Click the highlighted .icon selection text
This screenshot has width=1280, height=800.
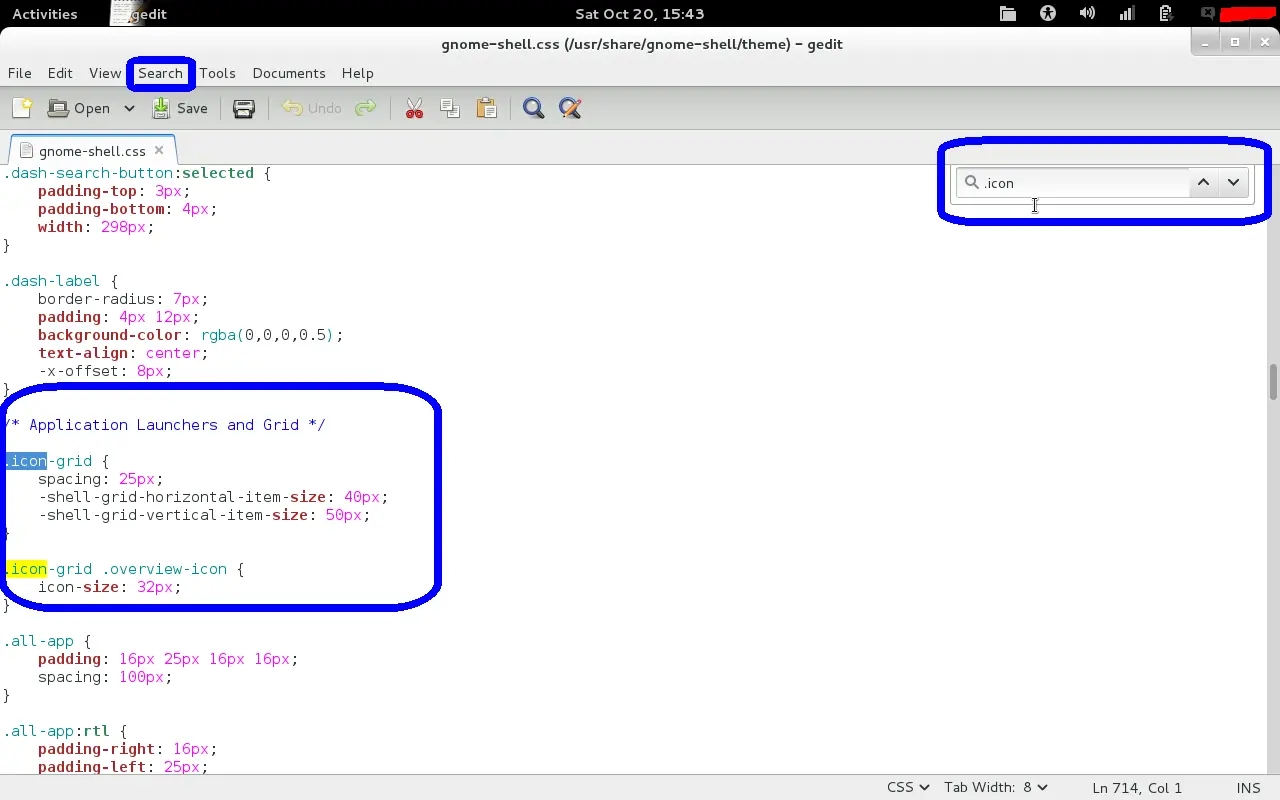(x=26, y=461)
